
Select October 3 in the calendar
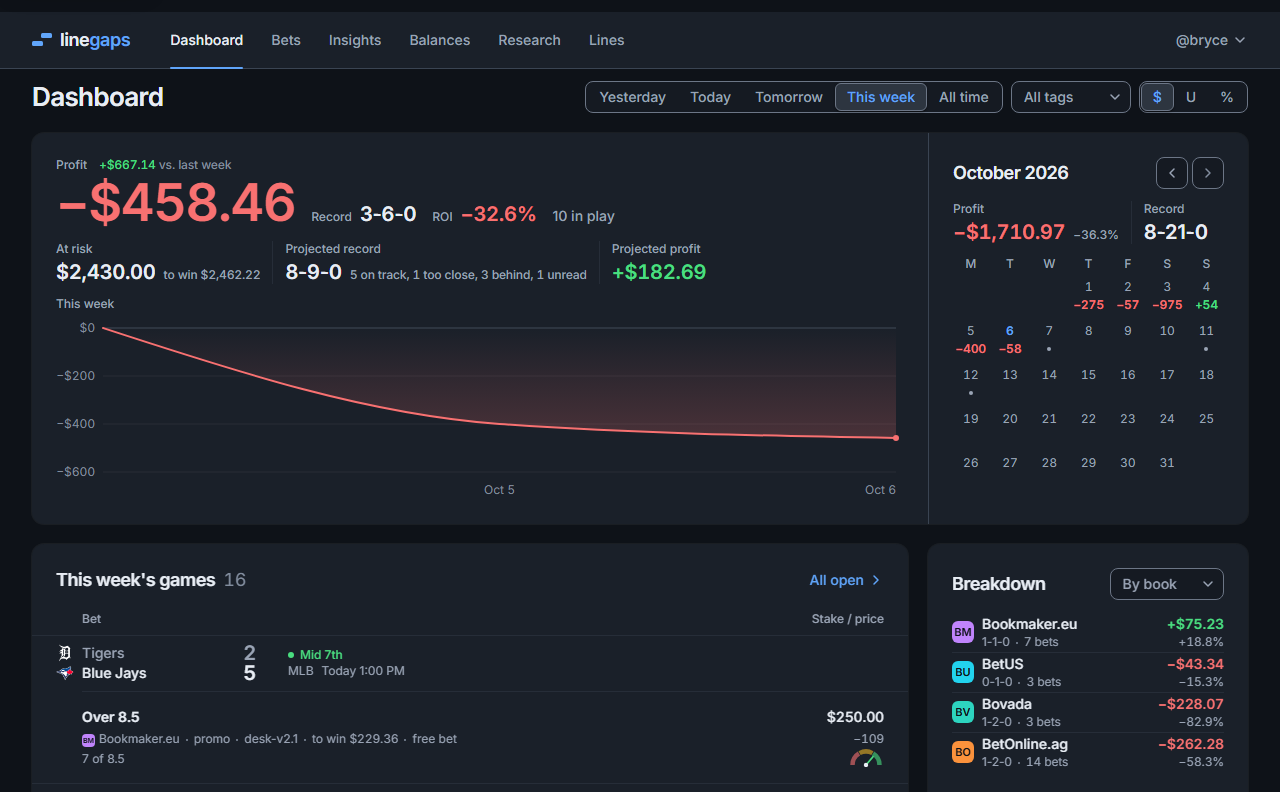click(1167, 295)
